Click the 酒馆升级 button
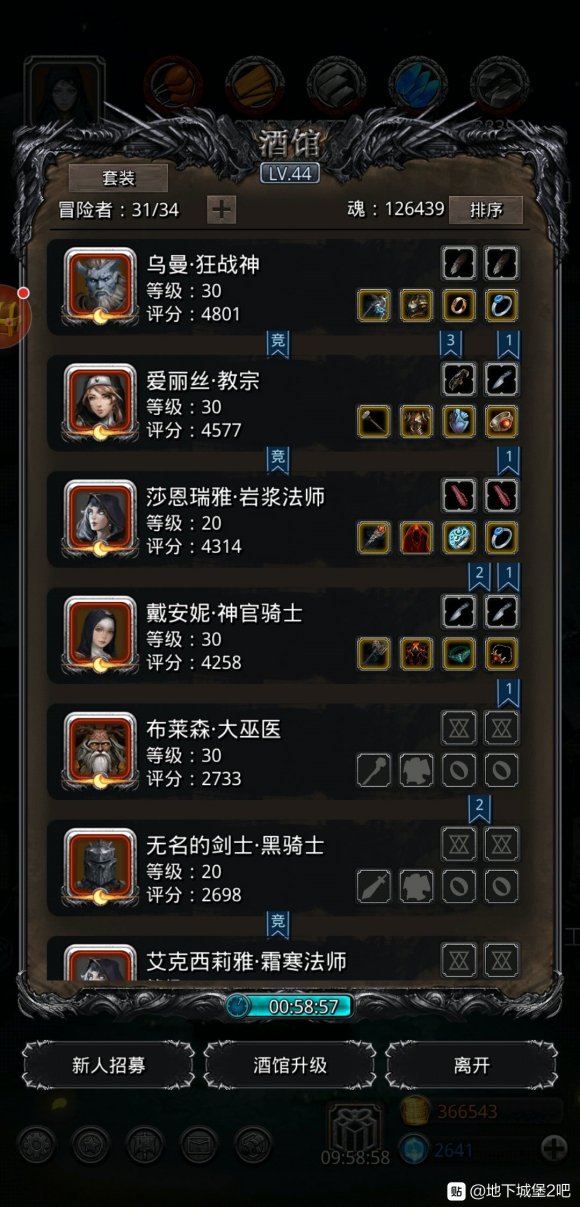This screenshot has height=1207, width=580. [290, 1065]
